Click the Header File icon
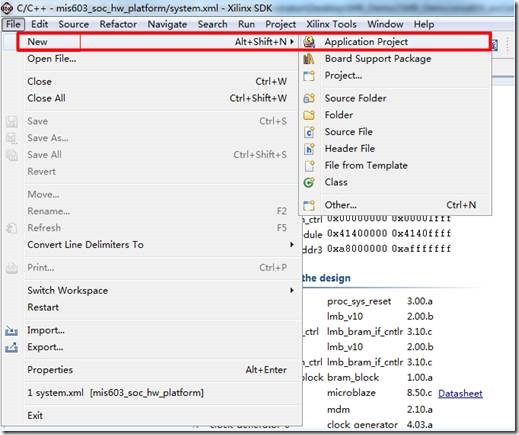Screen dimensions: 519x435 pos(309,149)
